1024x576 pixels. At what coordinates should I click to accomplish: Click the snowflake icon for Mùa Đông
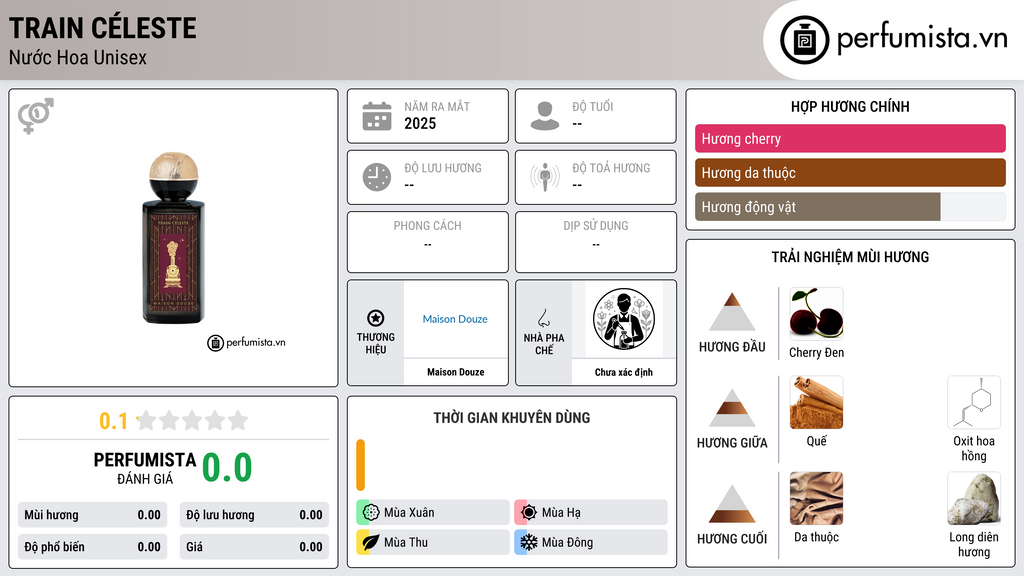coord(528,542)
